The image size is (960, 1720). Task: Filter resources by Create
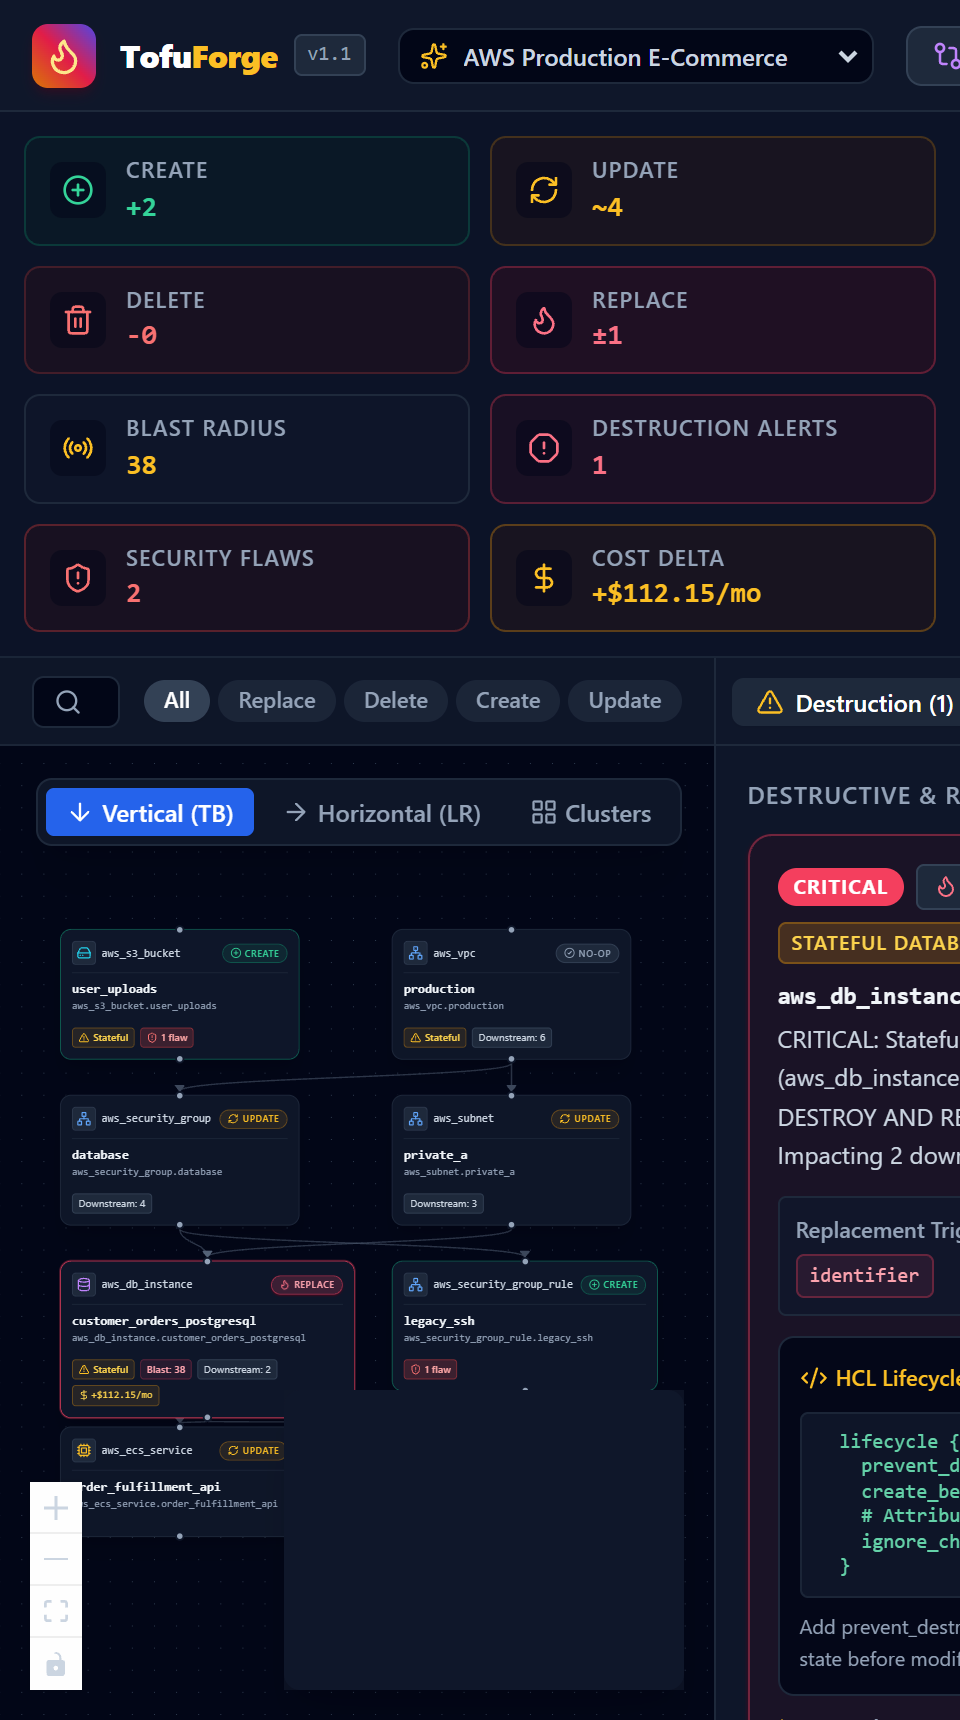508,701
